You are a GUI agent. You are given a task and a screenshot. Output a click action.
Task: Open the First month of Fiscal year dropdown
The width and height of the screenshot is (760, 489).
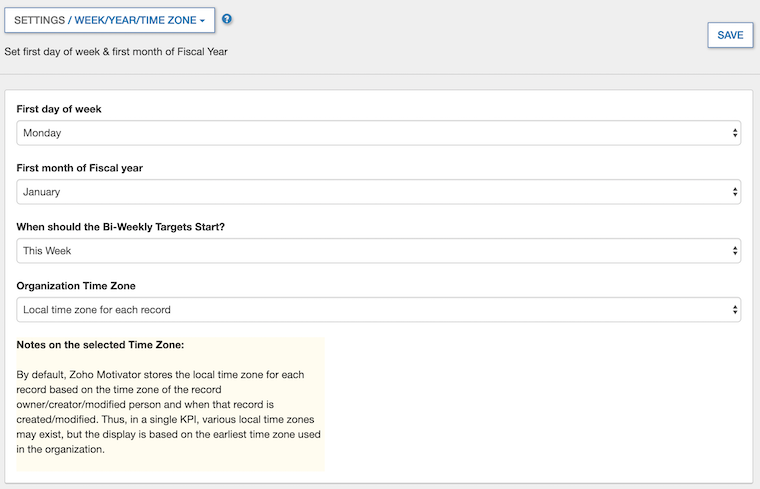point(378,192)
